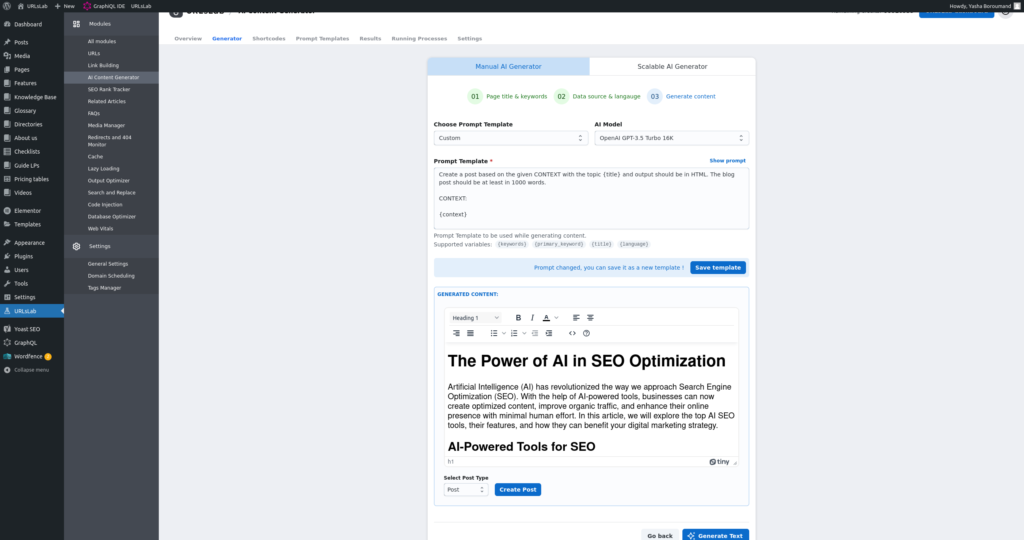
Task: Open source code view icon
Action: tap(572, 333)
